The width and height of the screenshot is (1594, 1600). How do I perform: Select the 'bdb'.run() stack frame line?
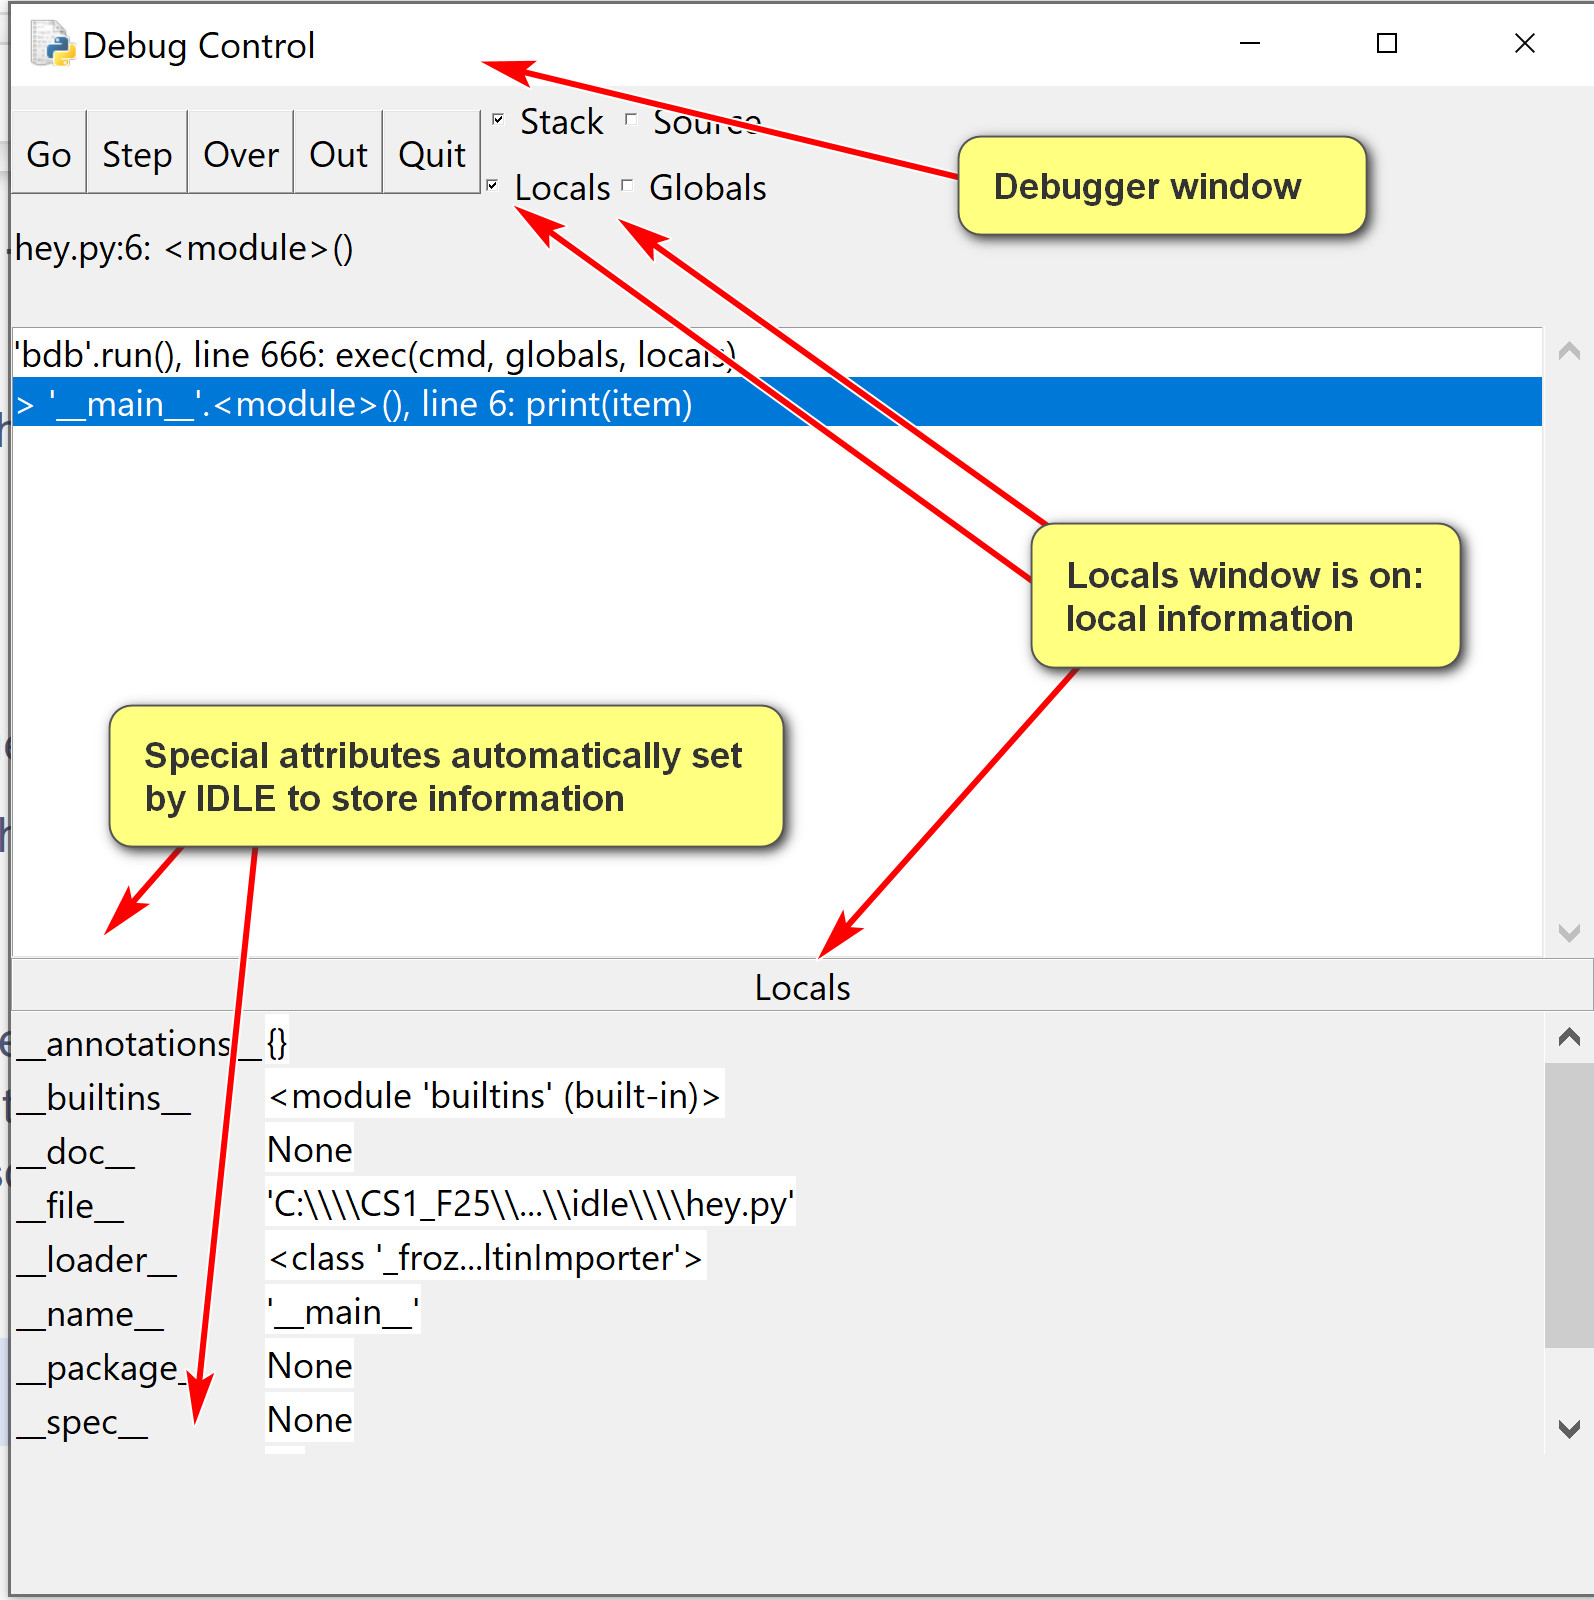(x=375, y=354)
